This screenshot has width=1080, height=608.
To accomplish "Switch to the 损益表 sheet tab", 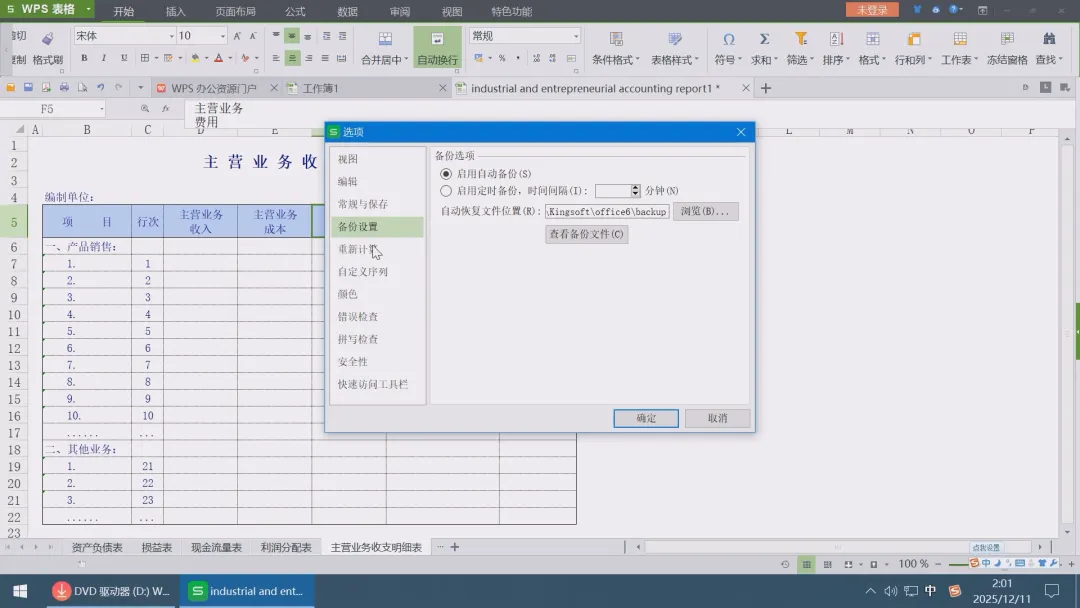I will [x=156, y=547].
